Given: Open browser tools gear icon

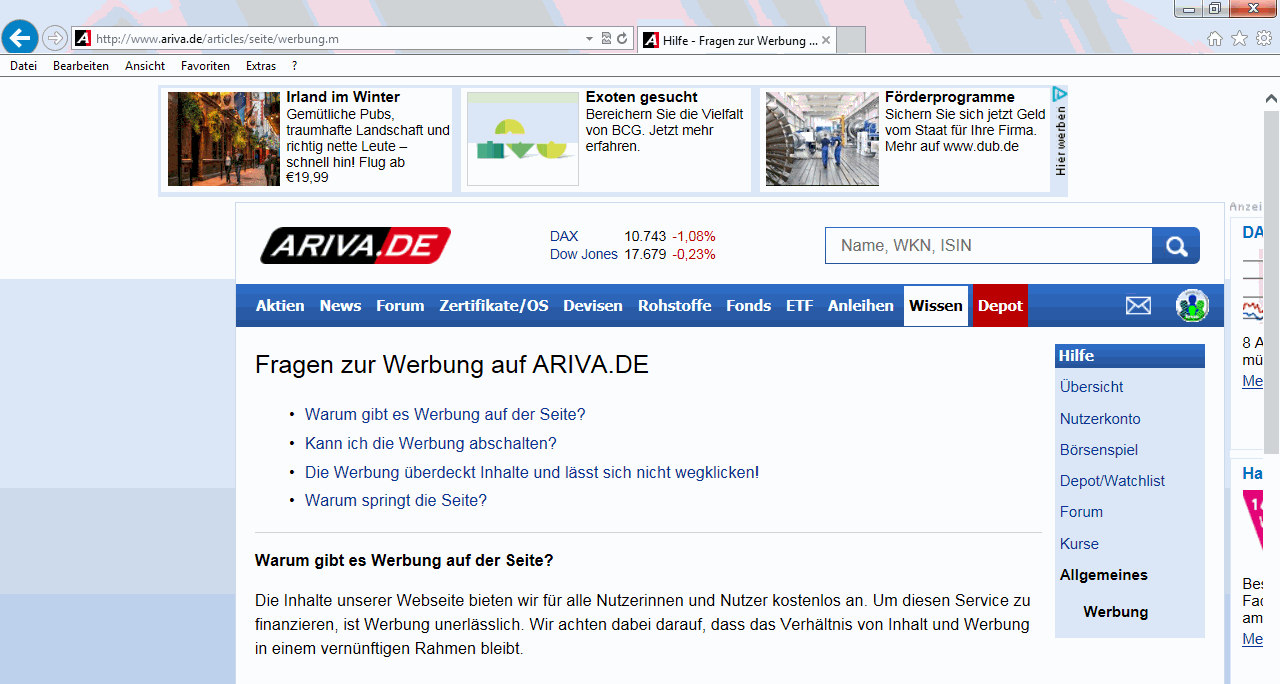Looking at the screenshot, I should coord(1264,38).
